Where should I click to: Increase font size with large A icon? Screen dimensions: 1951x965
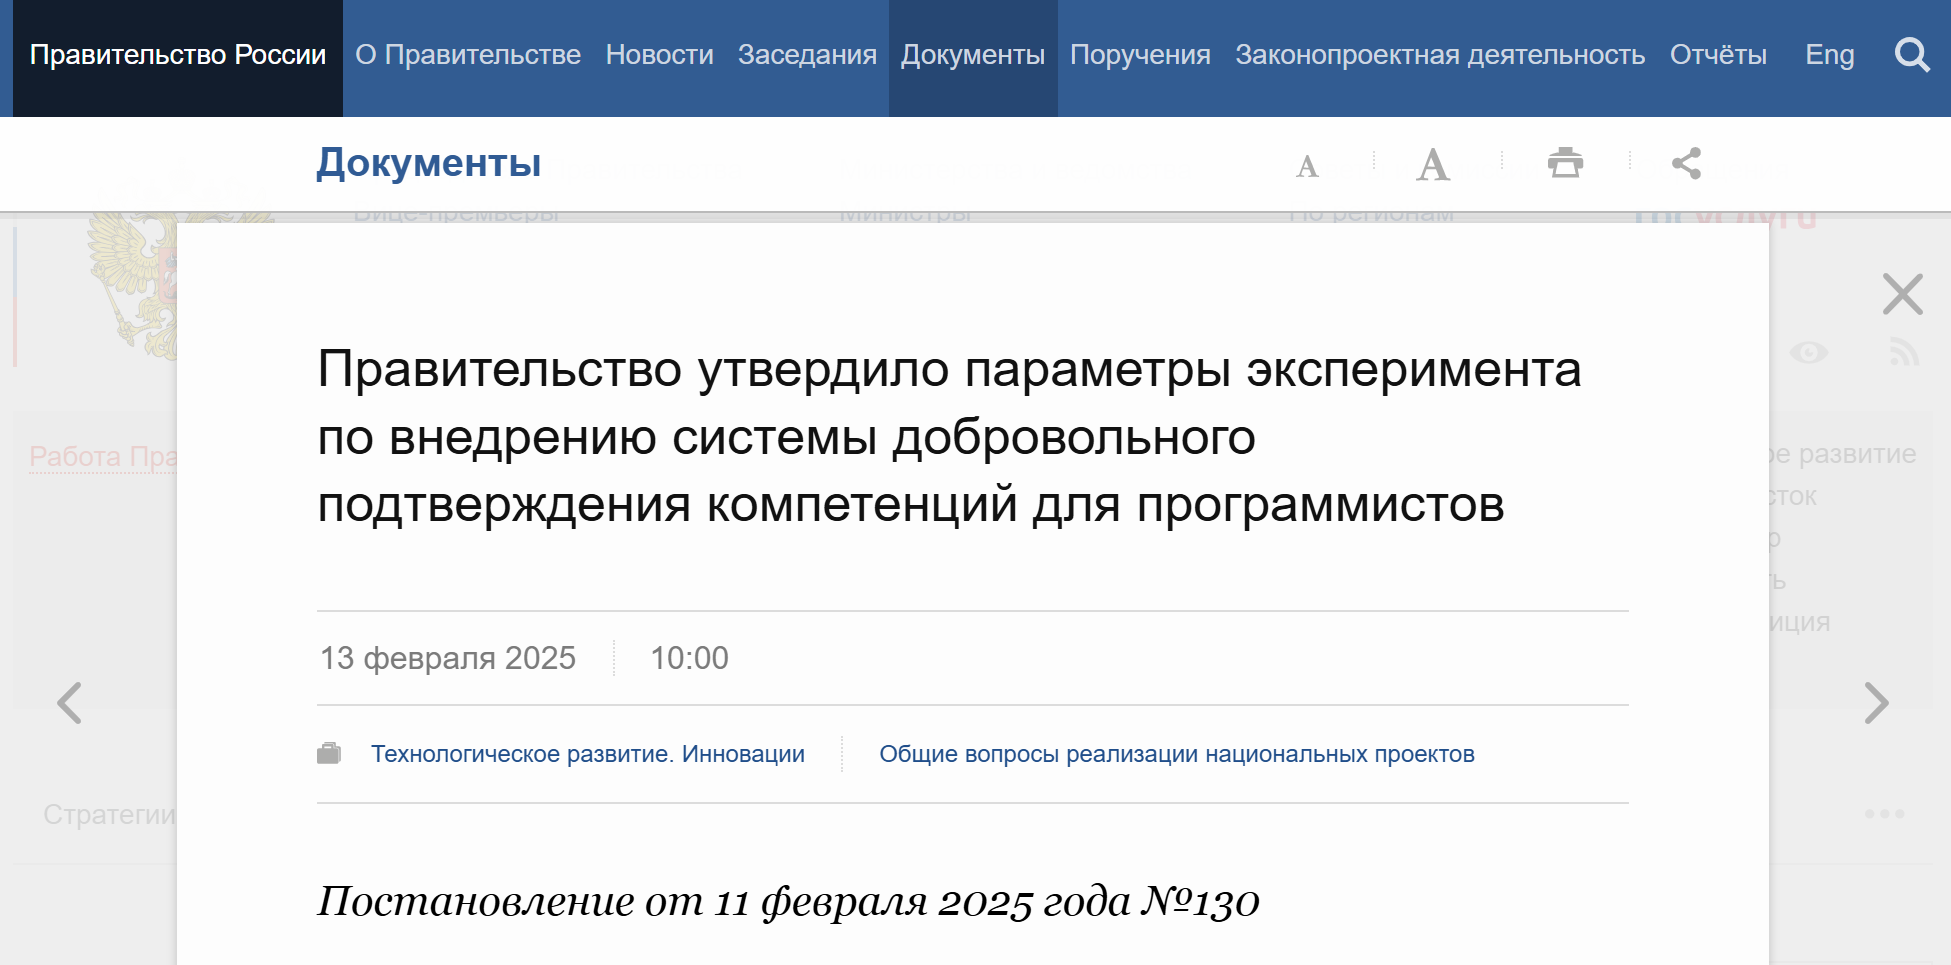pos(1433,164)
